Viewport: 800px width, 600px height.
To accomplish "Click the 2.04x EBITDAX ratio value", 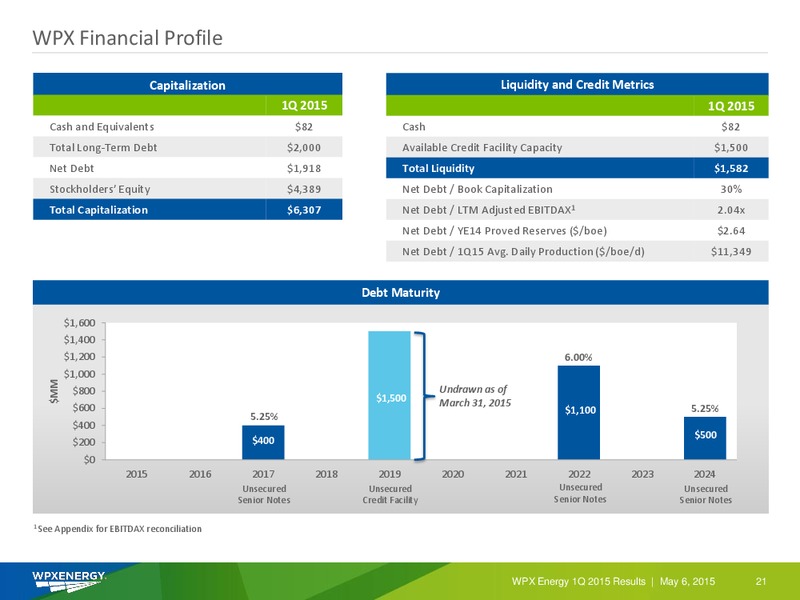I will point(731,210).
